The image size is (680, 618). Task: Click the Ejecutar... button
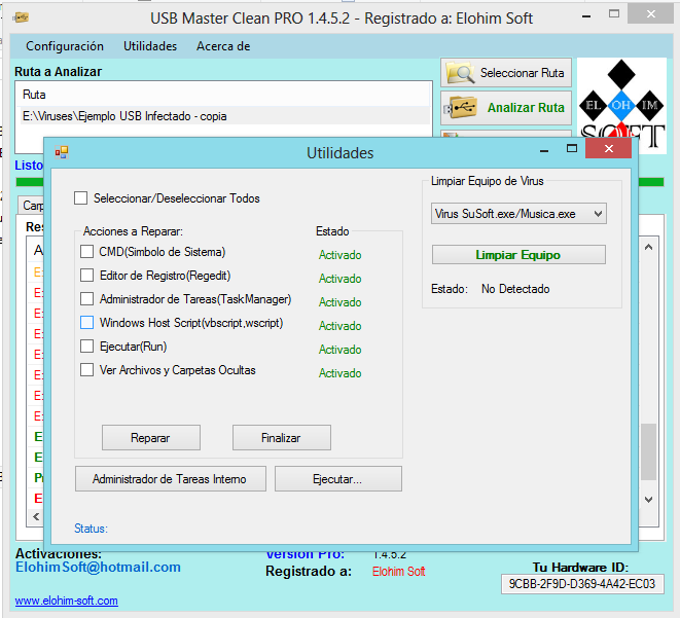338,479
